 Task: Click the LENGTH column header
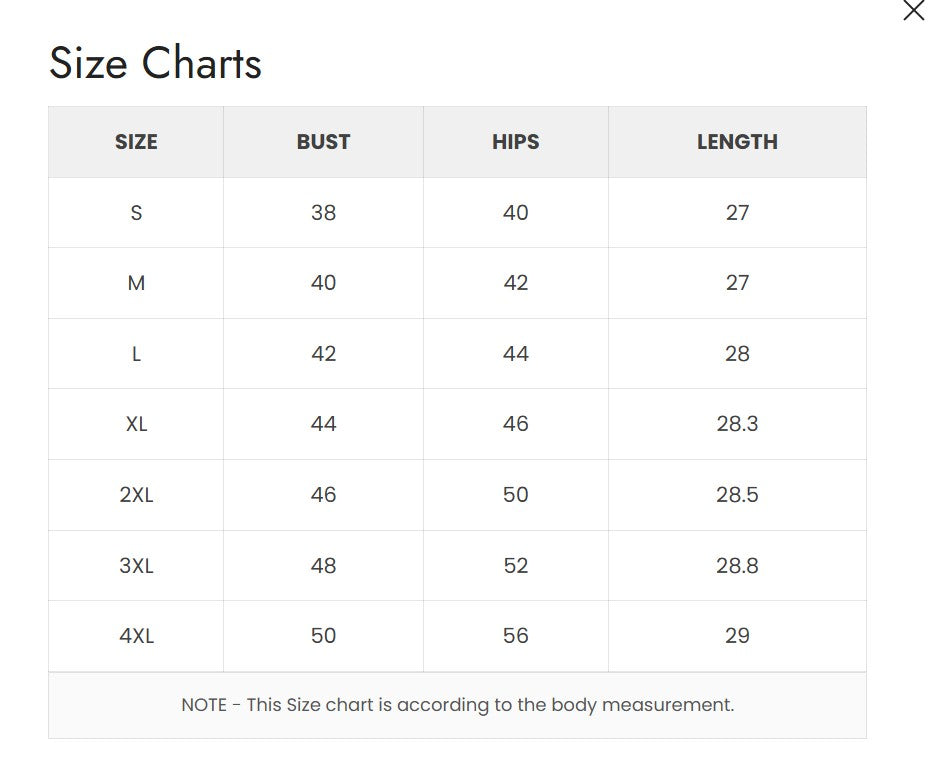[x=737, y=142]
